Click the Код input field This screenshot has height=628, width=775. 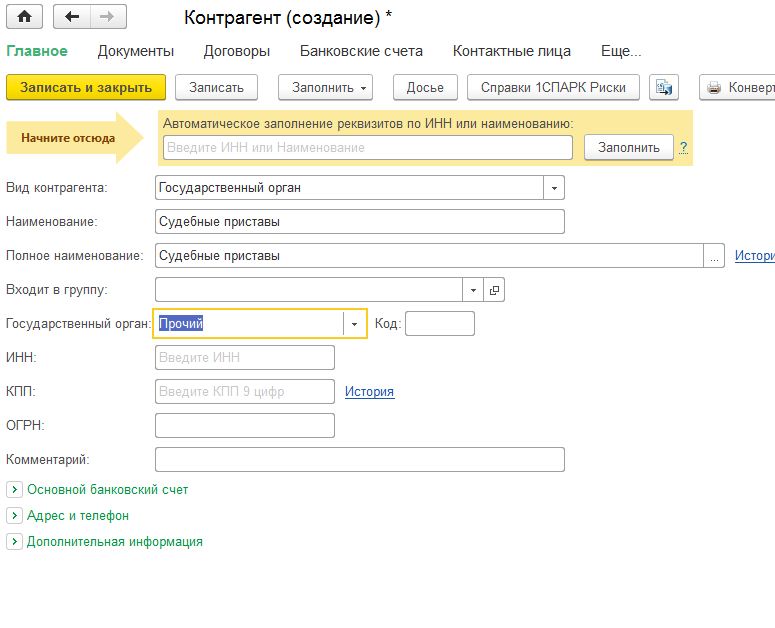coord(440,324)
